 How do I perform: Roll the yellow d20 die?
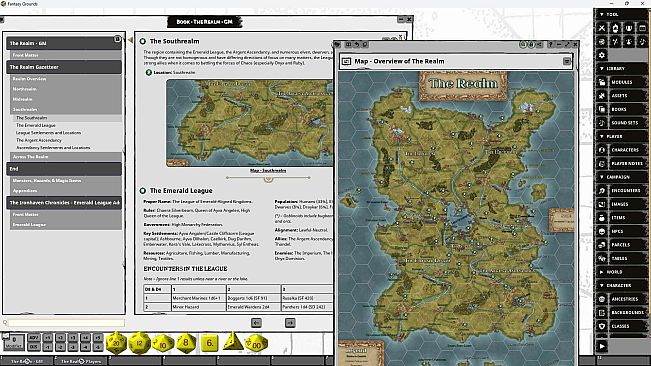pyautogui.click(x=116, y=343)
